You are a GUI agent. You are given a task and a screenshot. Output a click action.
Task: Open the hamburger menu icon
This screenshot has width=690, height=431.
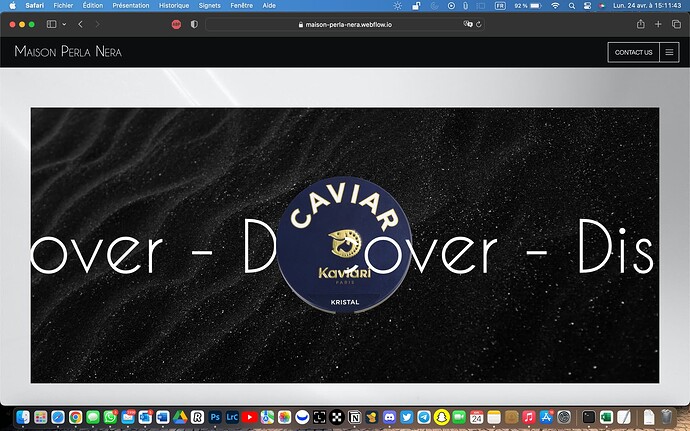(x=669, y=52)
